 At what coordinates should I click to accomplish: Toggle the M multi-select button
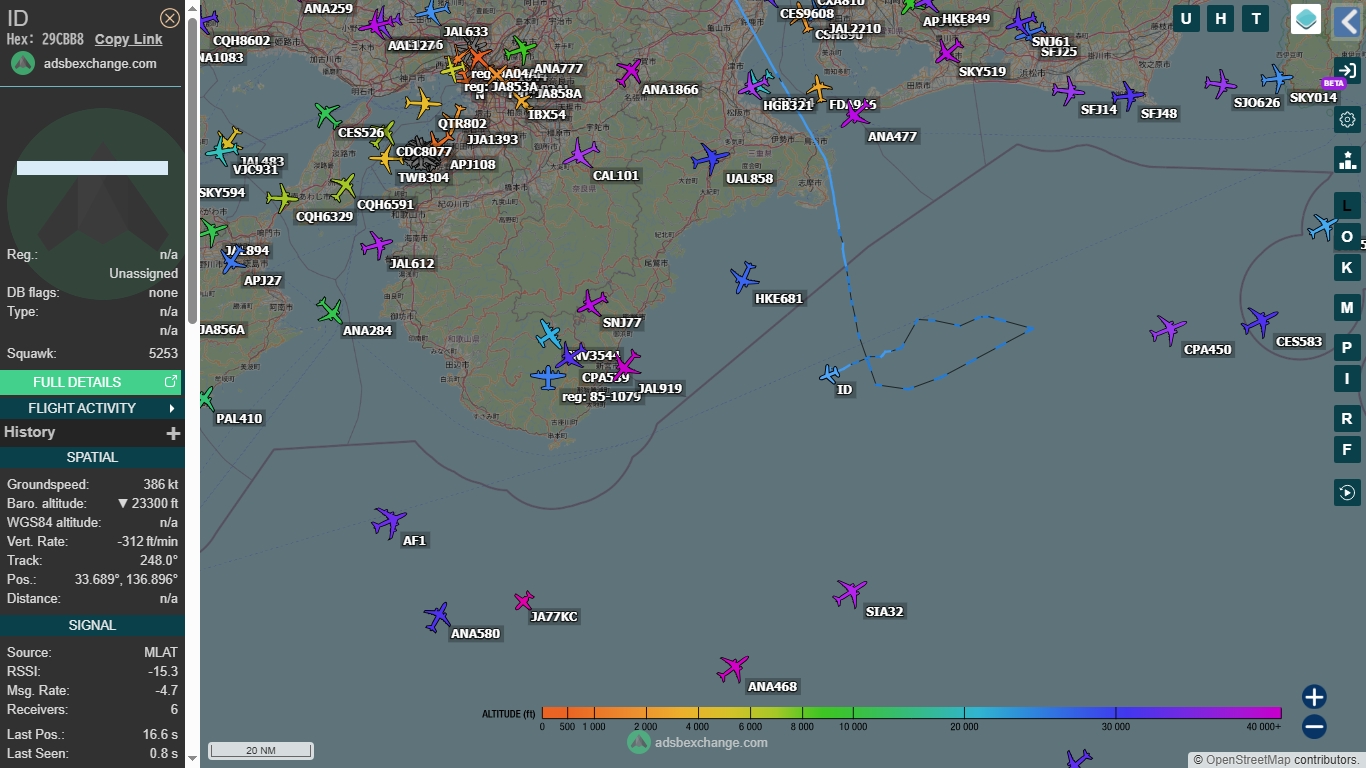[x=1347, y=307]
